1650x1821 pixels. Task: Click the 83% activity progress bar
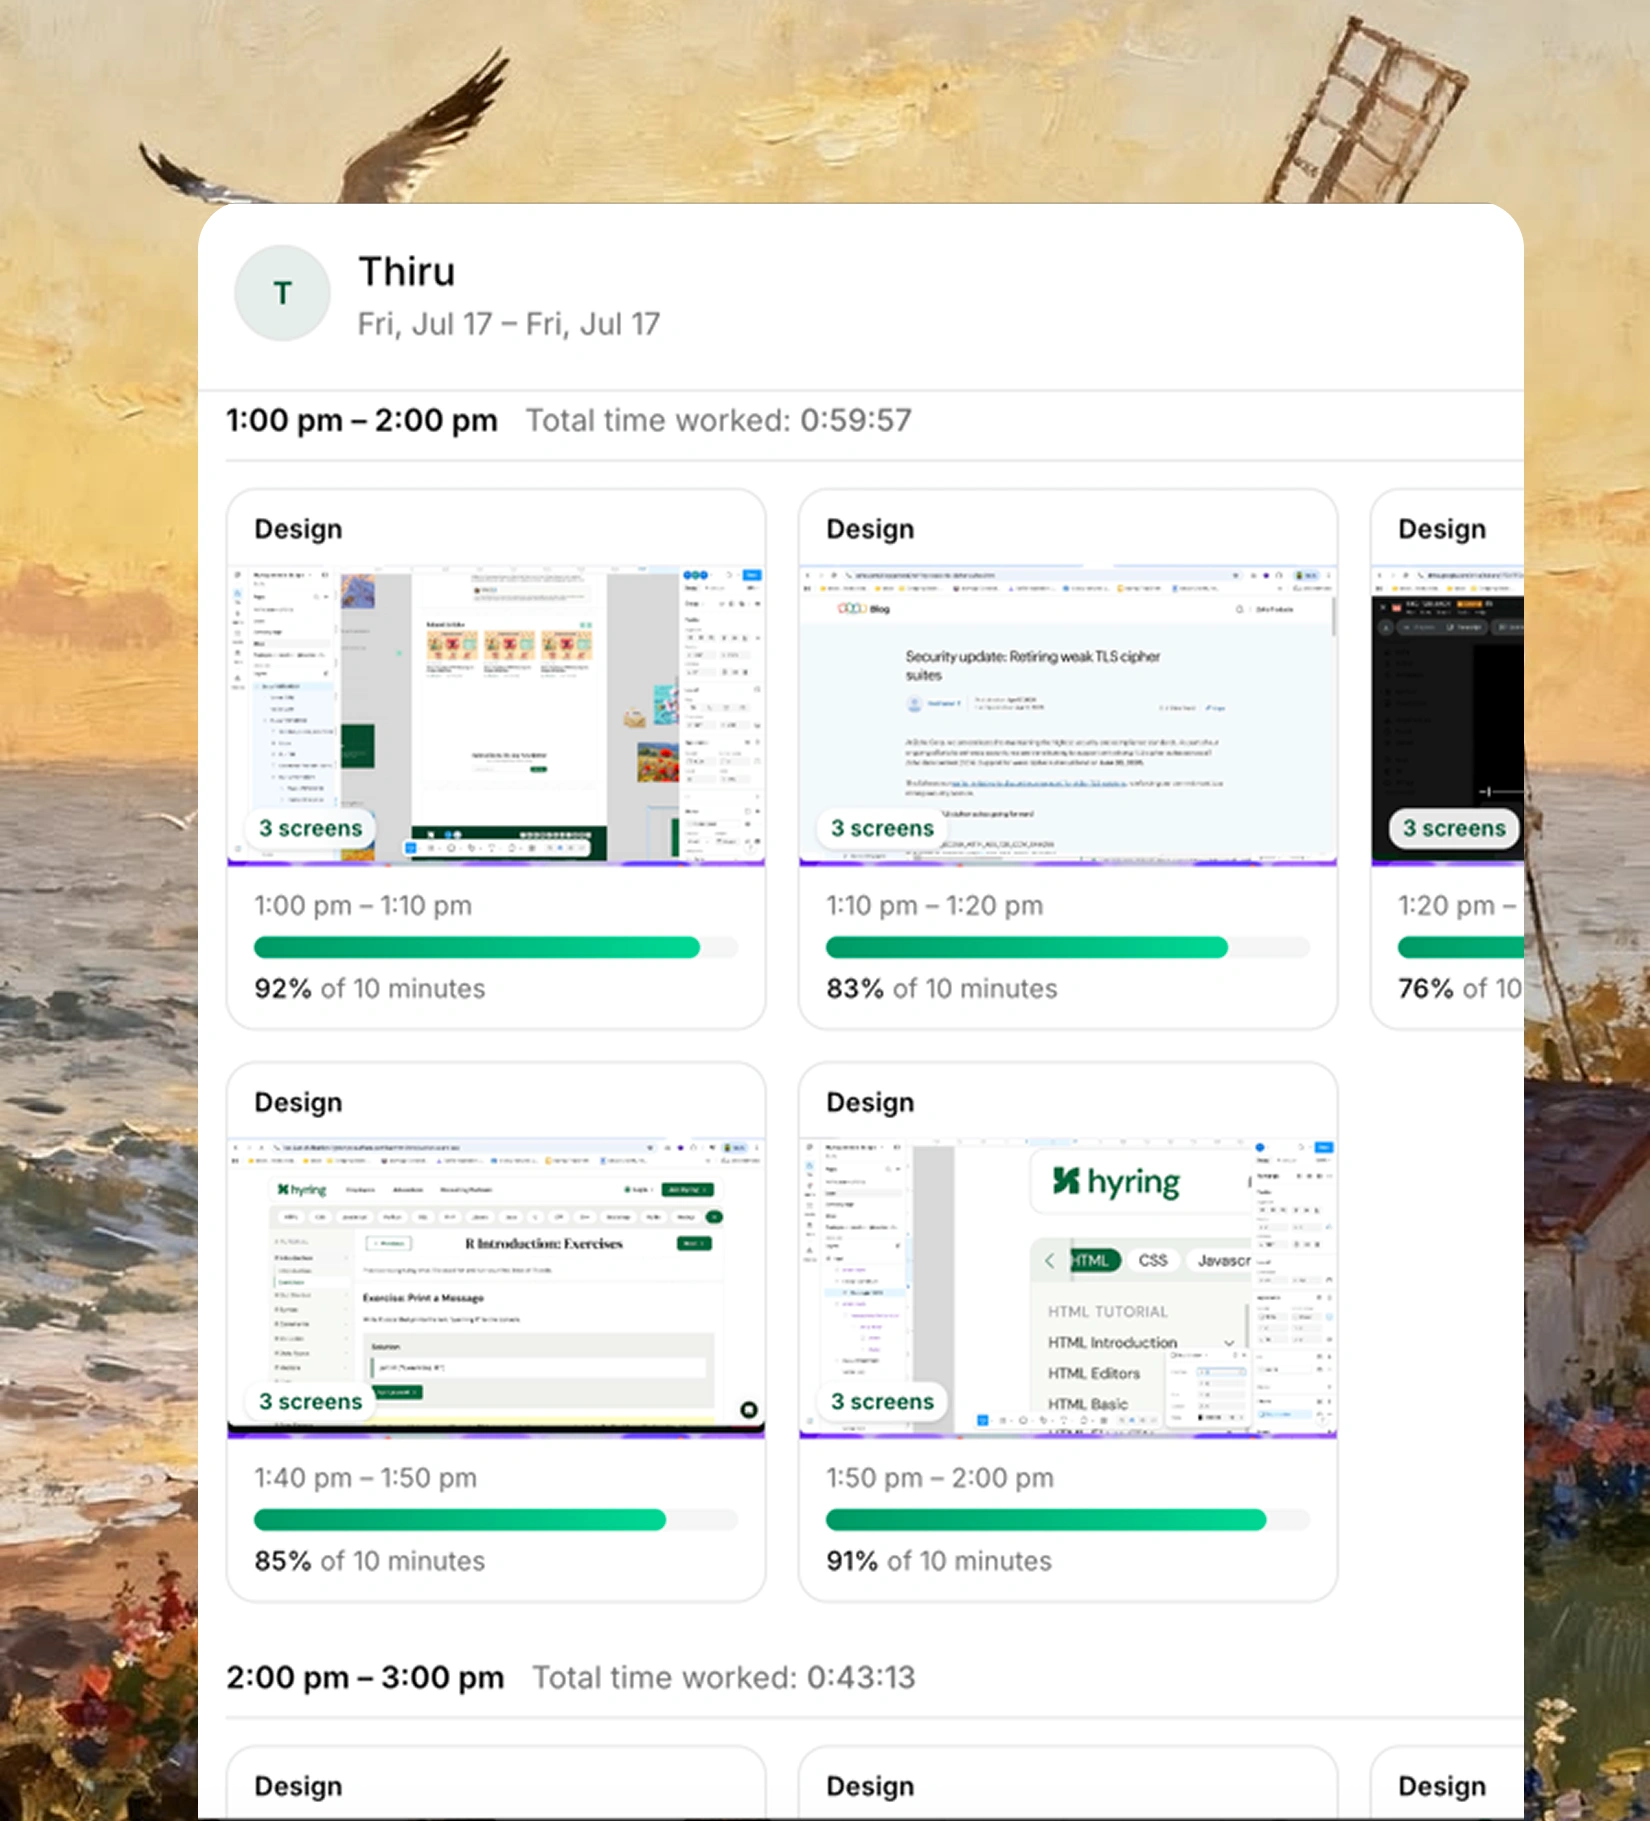click(x=1068, y=948)
